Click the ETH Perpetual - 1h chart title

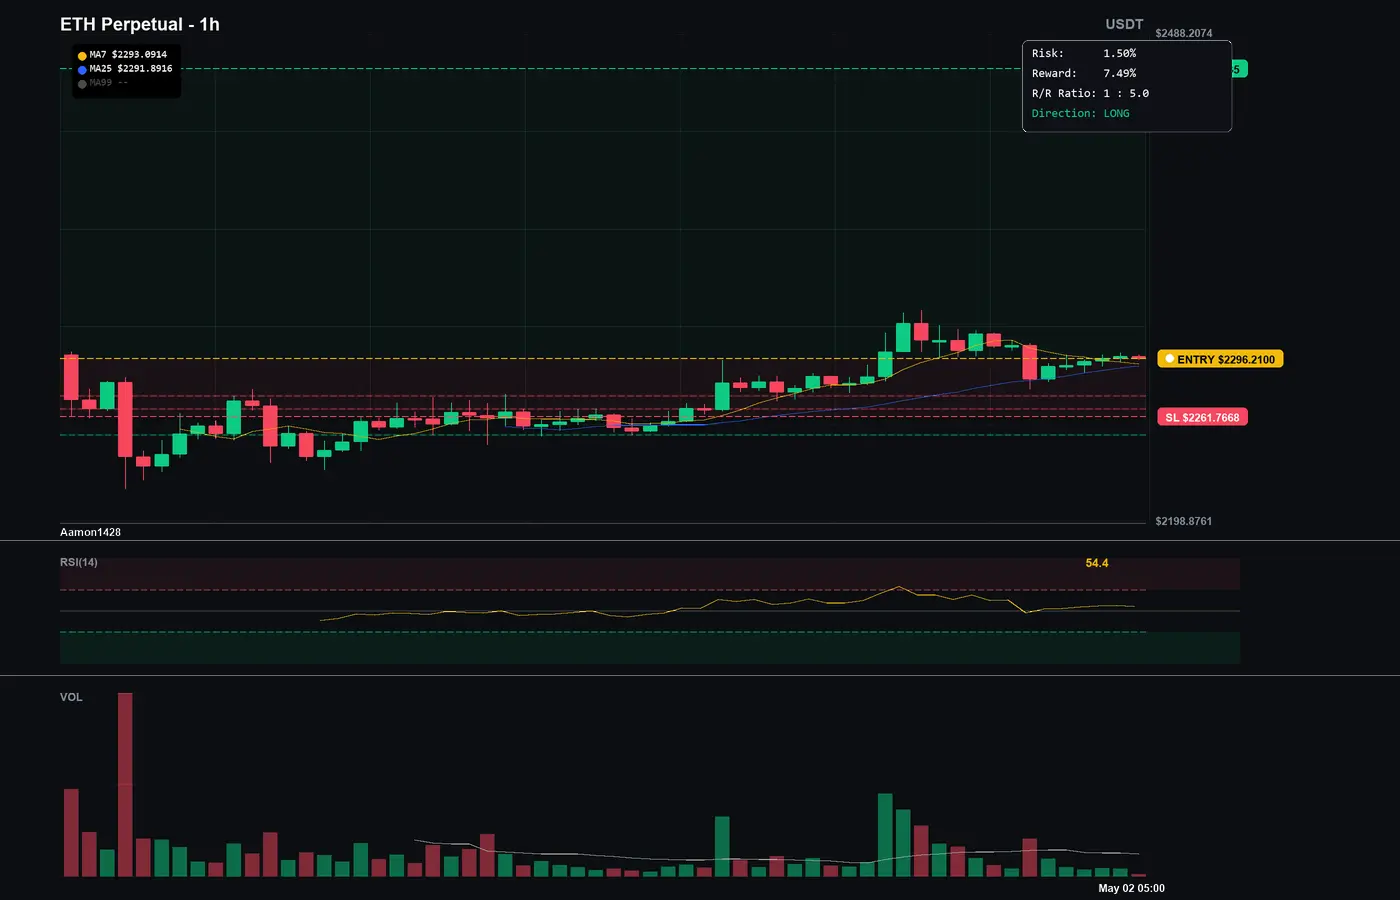tap(140, 24)
